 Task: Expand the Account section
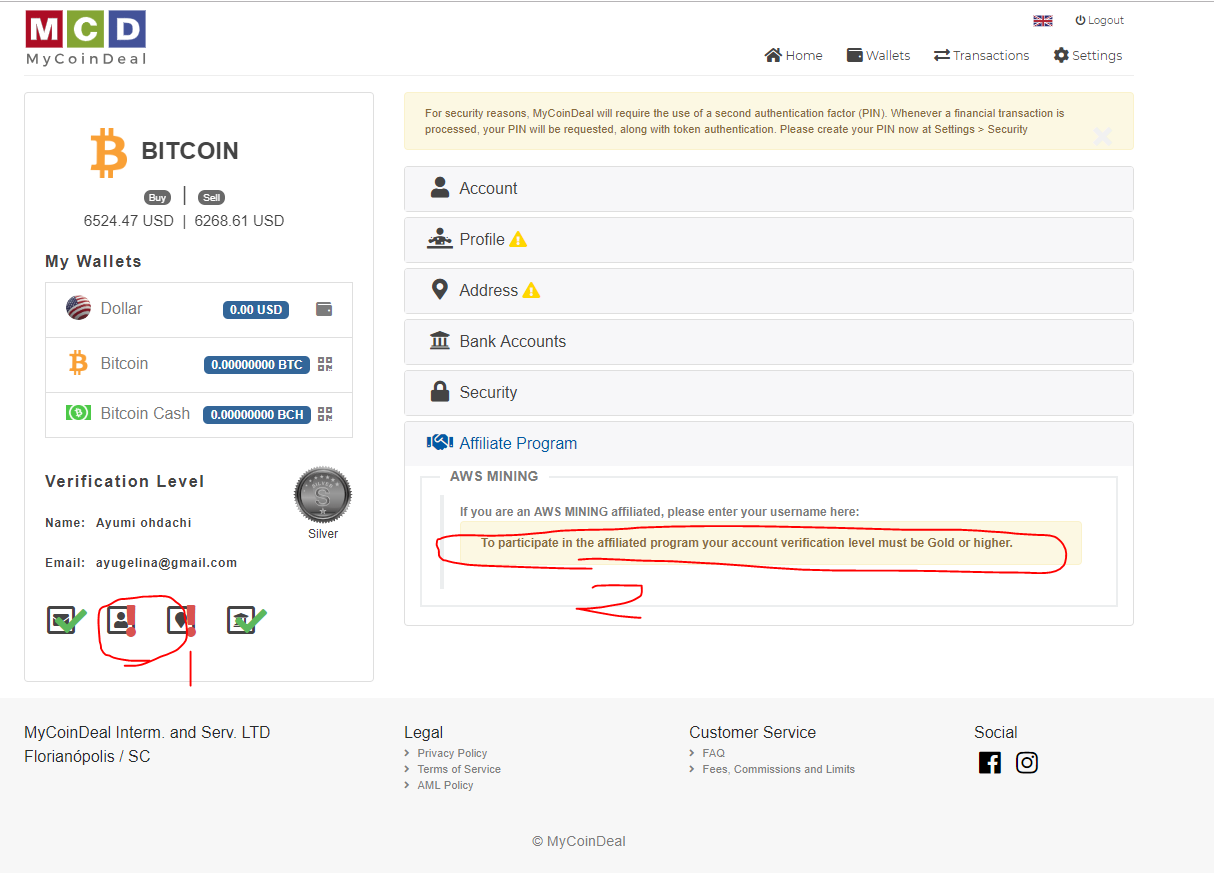click(x=768, y=189)
